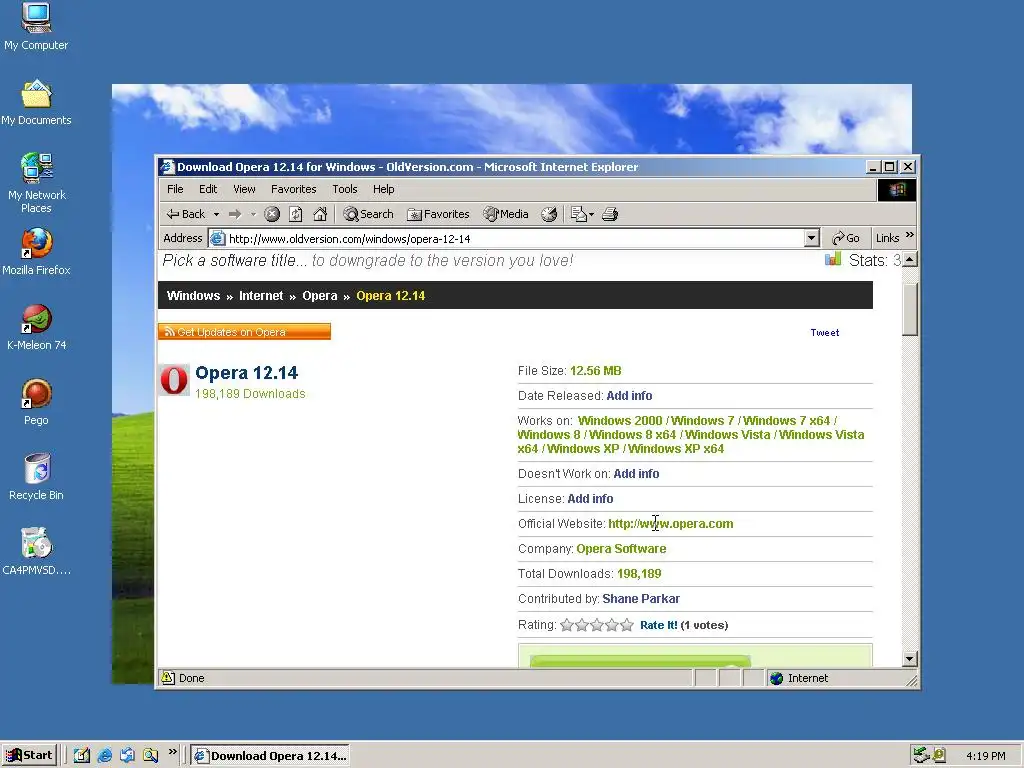Click the fifth rating star

point(627,625)
